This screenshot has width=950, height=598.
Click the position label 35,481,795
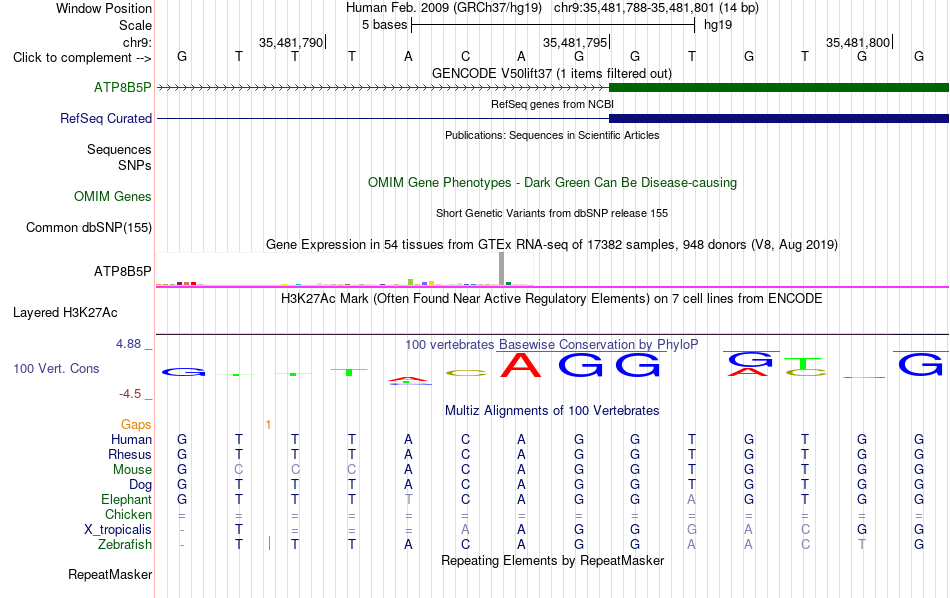575,42
